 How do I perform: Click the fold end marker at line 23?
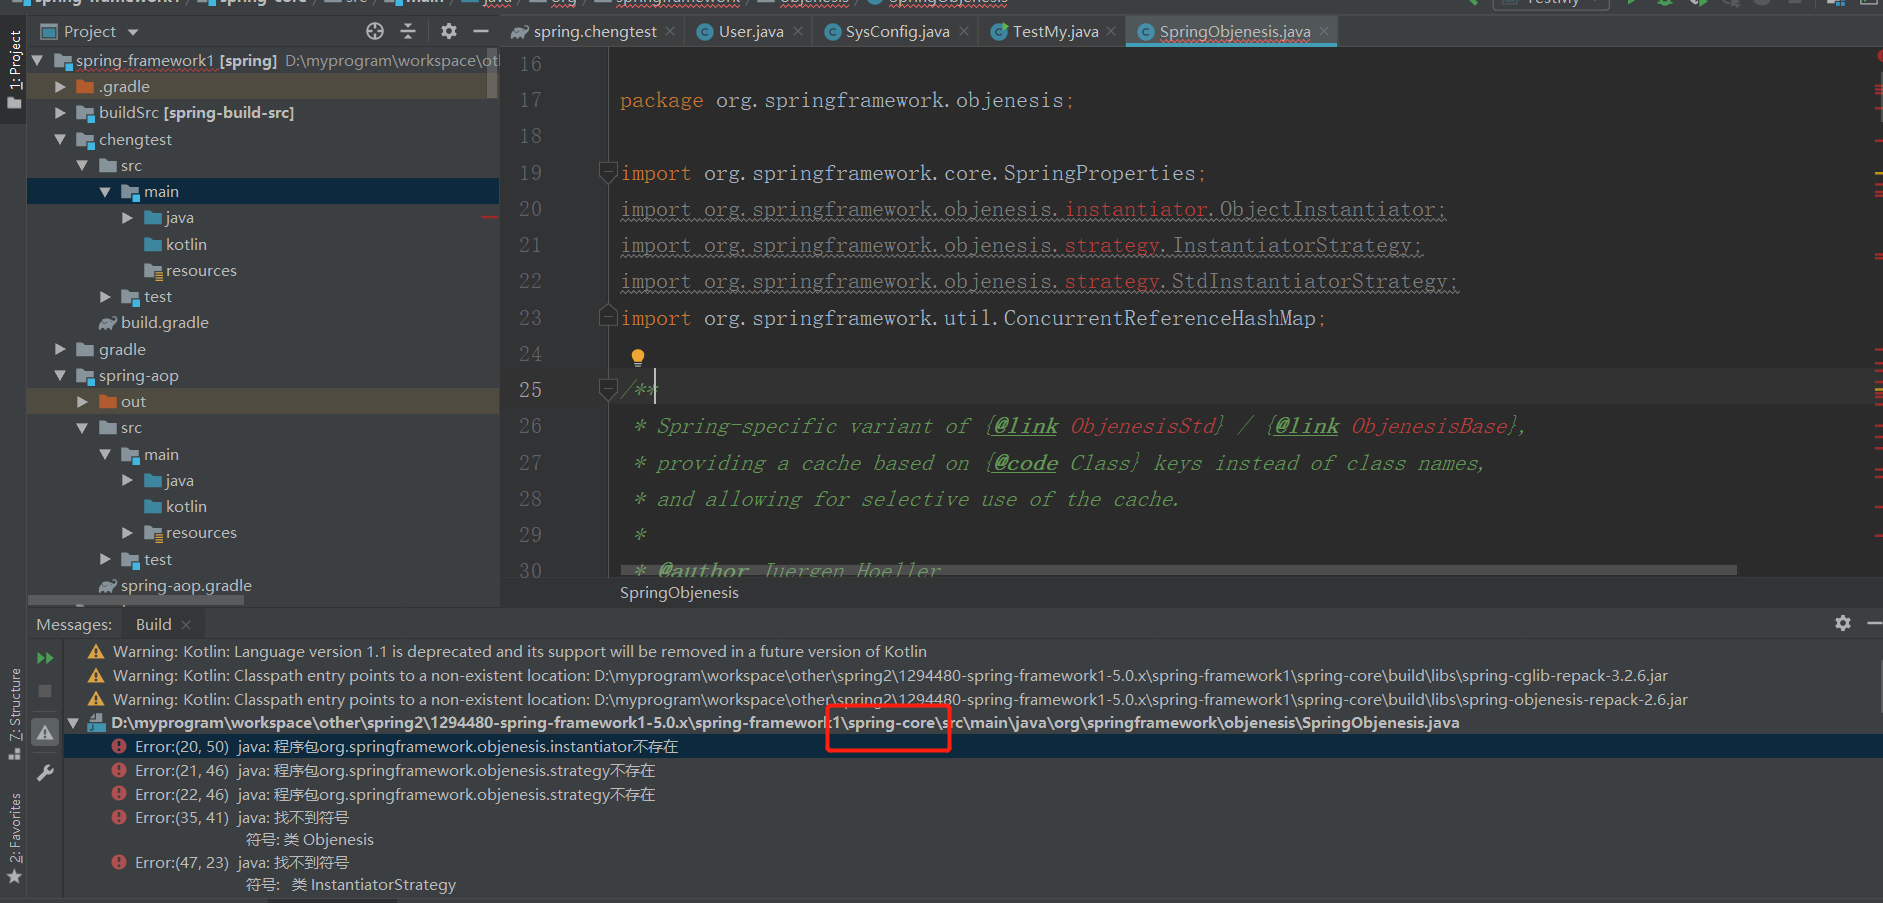pos(607,317)
